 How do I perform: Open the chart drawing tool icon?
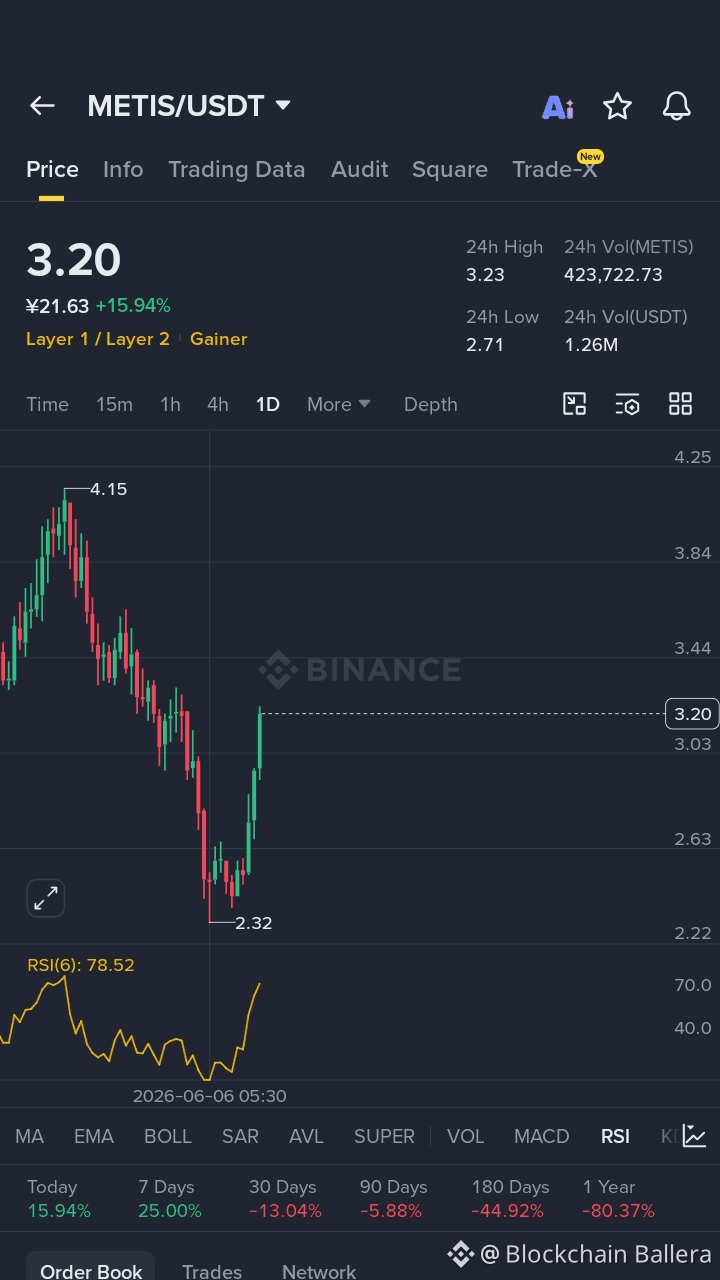point(574,404)
